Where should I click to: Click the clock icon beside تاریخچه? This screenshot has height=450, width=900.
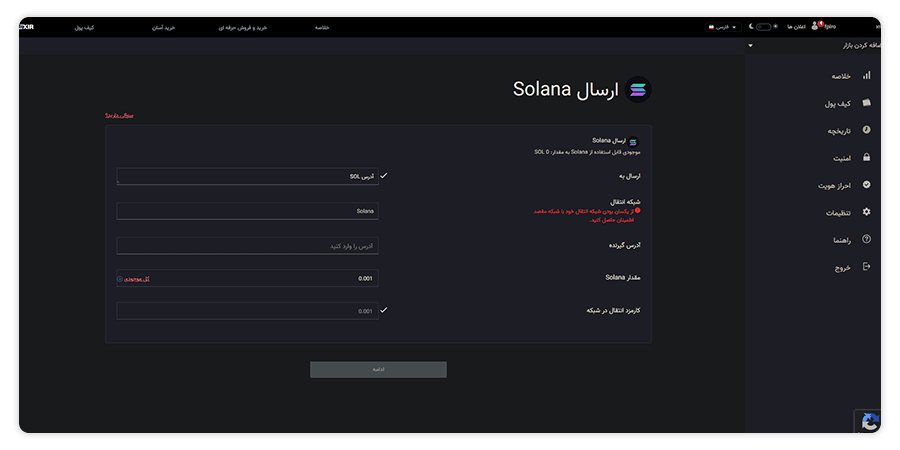(867, 130)
